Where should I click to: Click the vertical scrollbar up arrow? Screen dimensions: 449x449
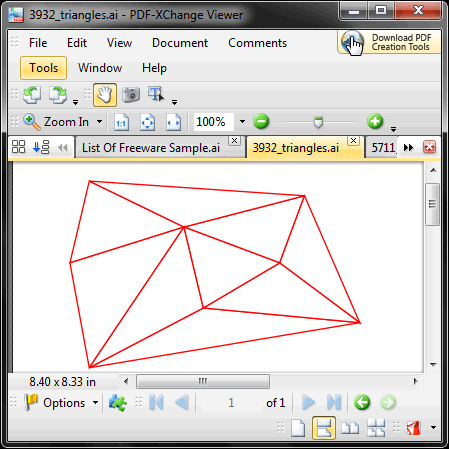(433, 170)
